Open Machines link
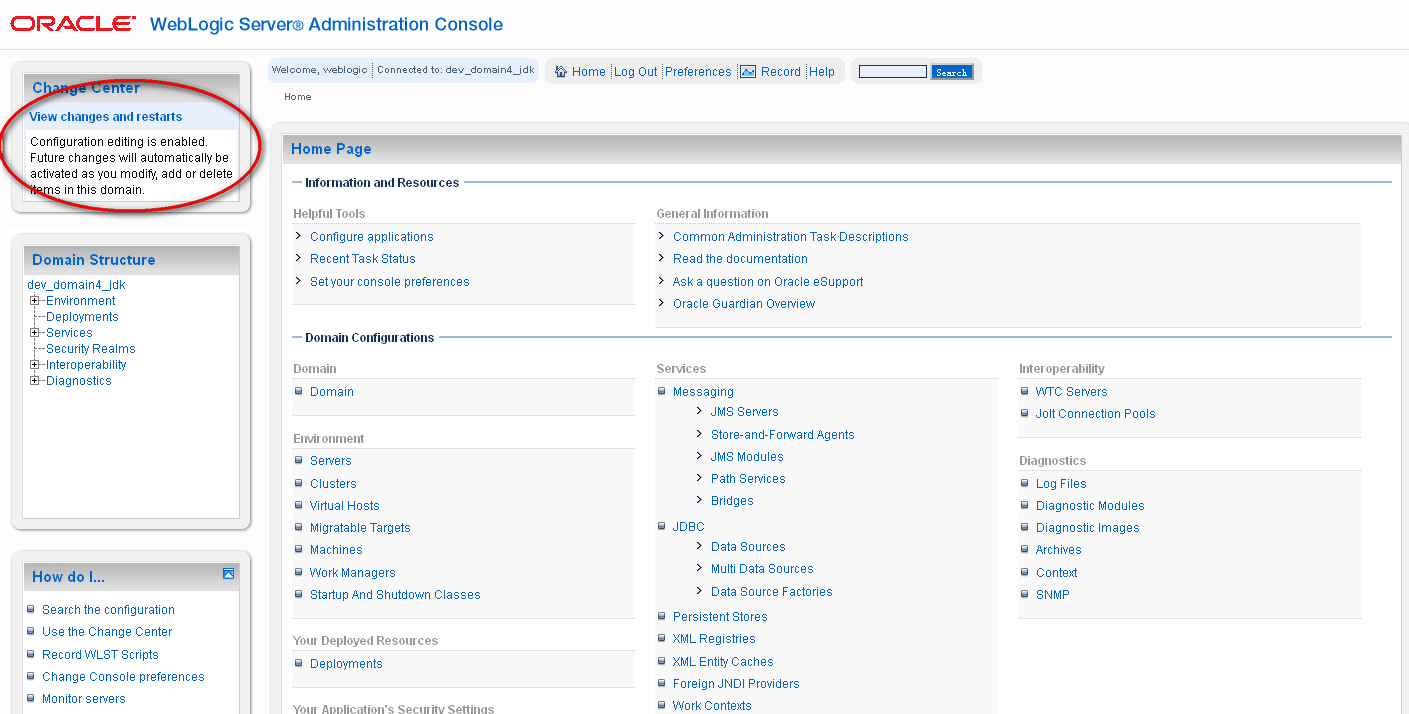This screenshot has width=1409, height=714. pos(336,550)
